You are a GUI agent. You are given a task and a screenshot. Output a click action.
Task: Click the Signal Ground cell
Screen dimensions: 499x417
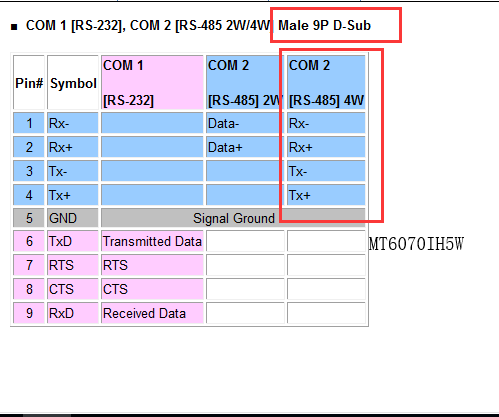[233, 218]
